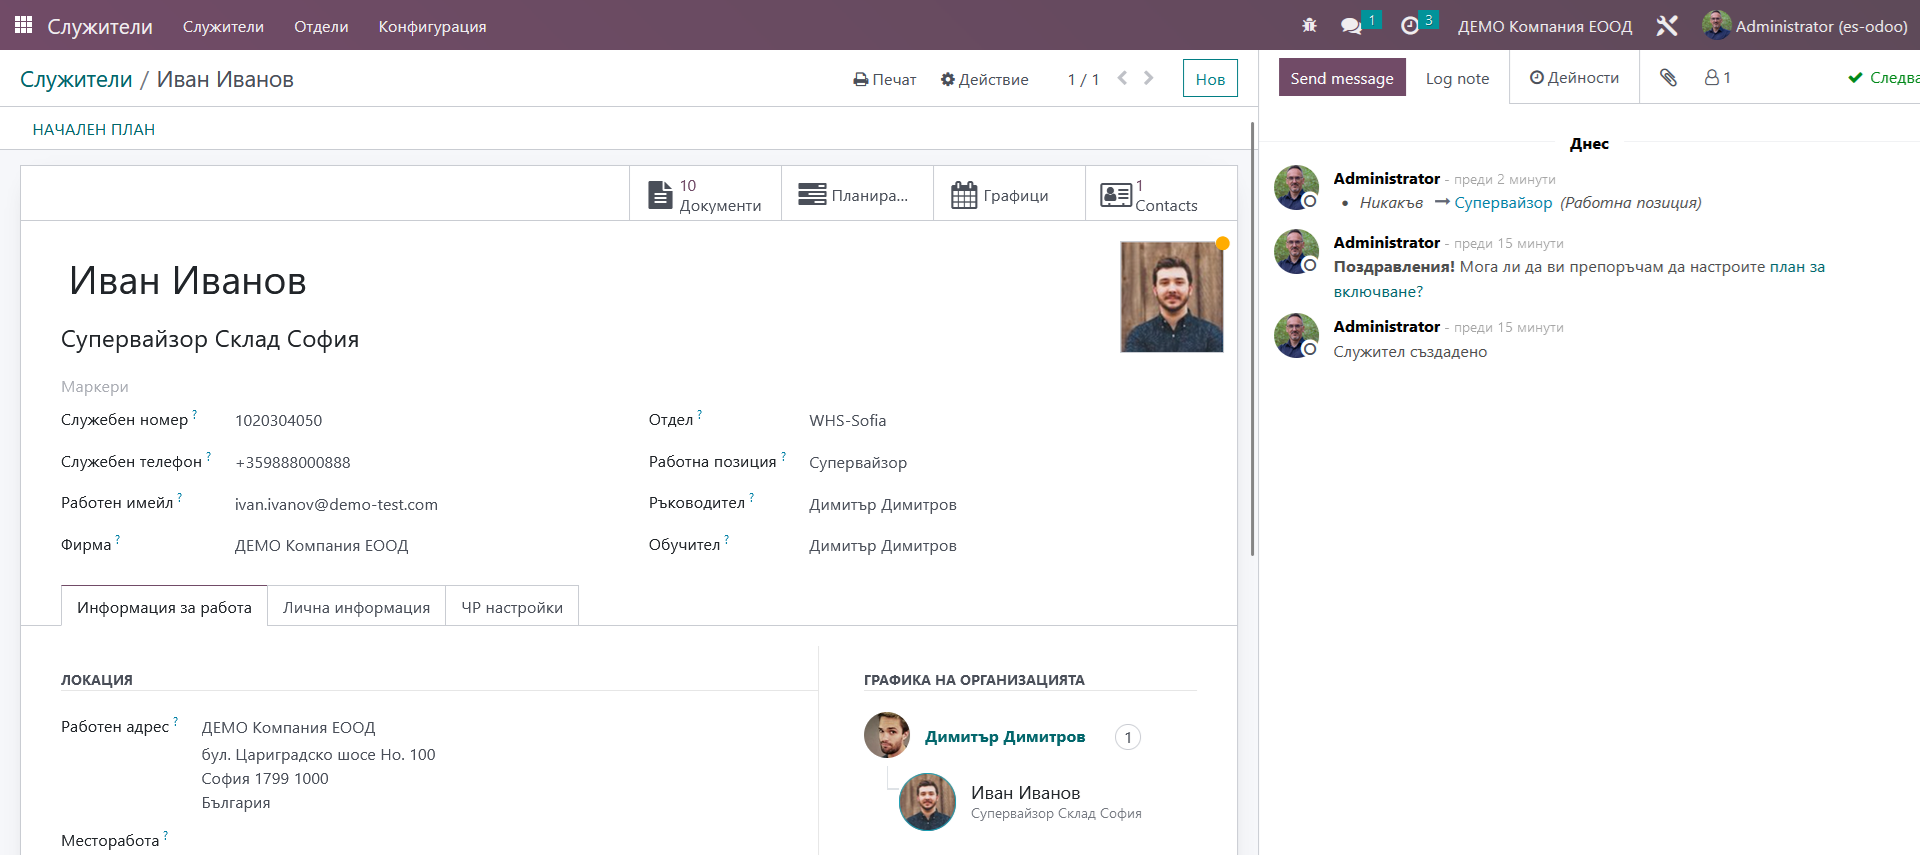Click the план за включване link
The width and height of the screenshot is (1920, 855).
pyautogui.click(x=1580, y=279)
